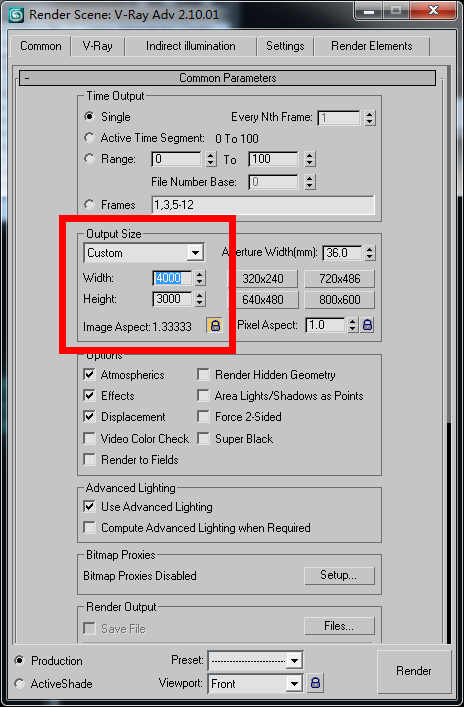Open the Output Size Custom dropdown
The height and width of the screenshot is (707, 464).
pos(144,252)
